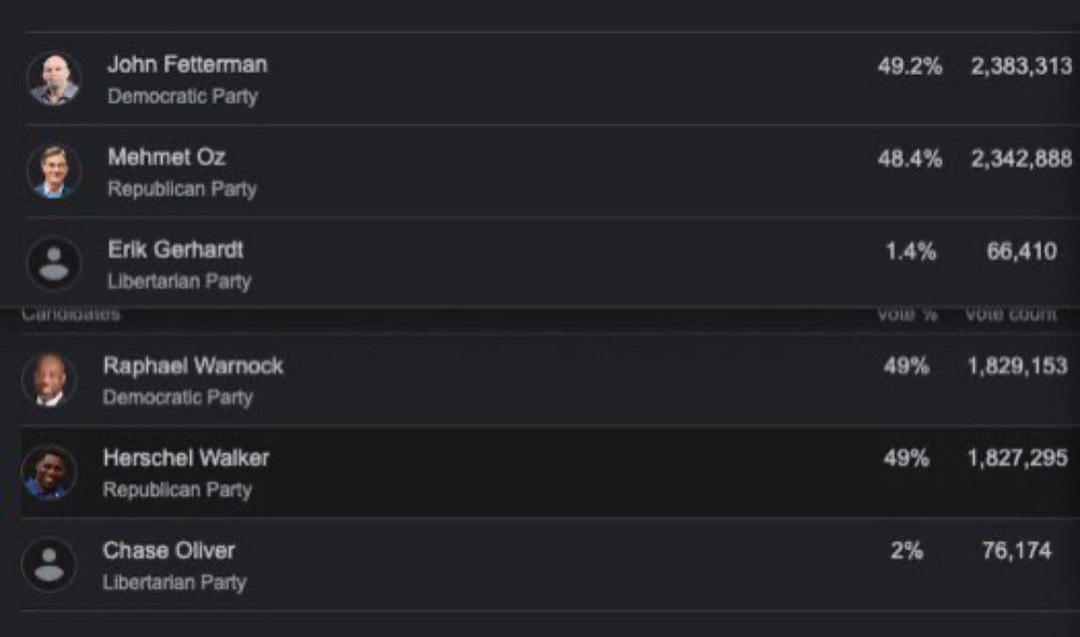The width and height of the screenshot is (1080, 637).
Task: Click John Fetterman's profile photo
Action: (x=54, y=79)
